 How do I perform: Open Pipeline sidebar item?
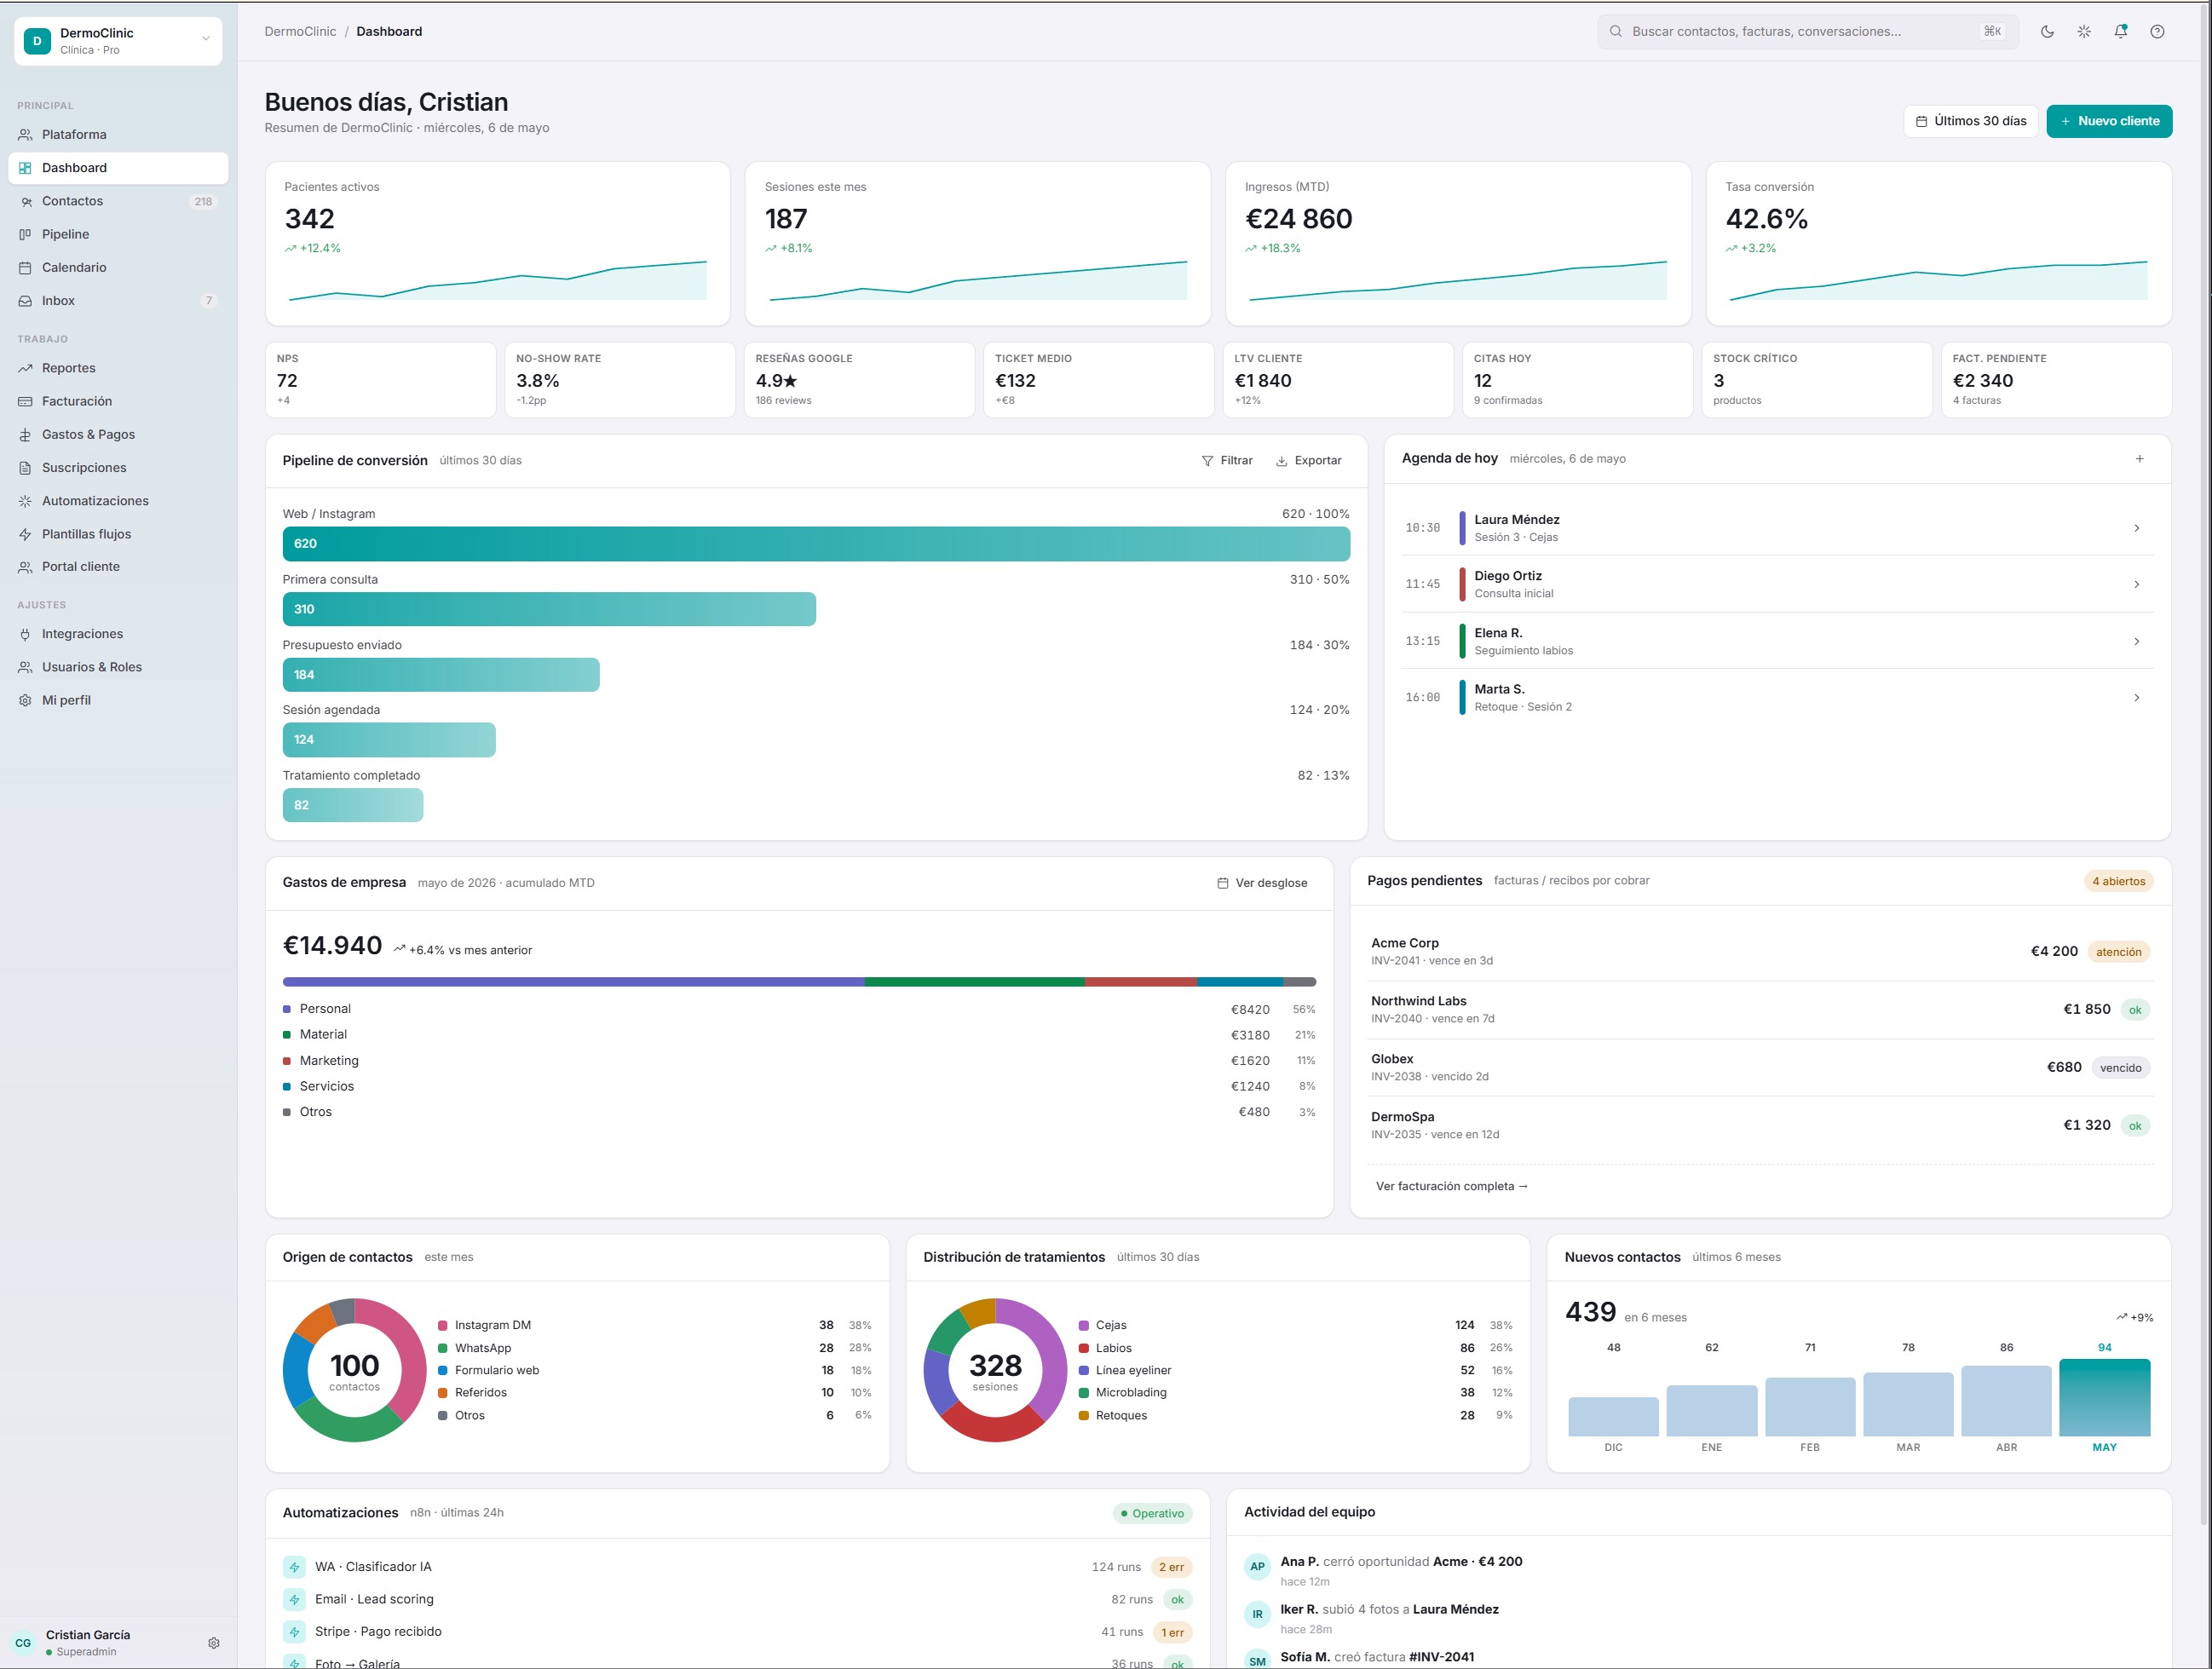pyautogui.click(x=118, y=234)
